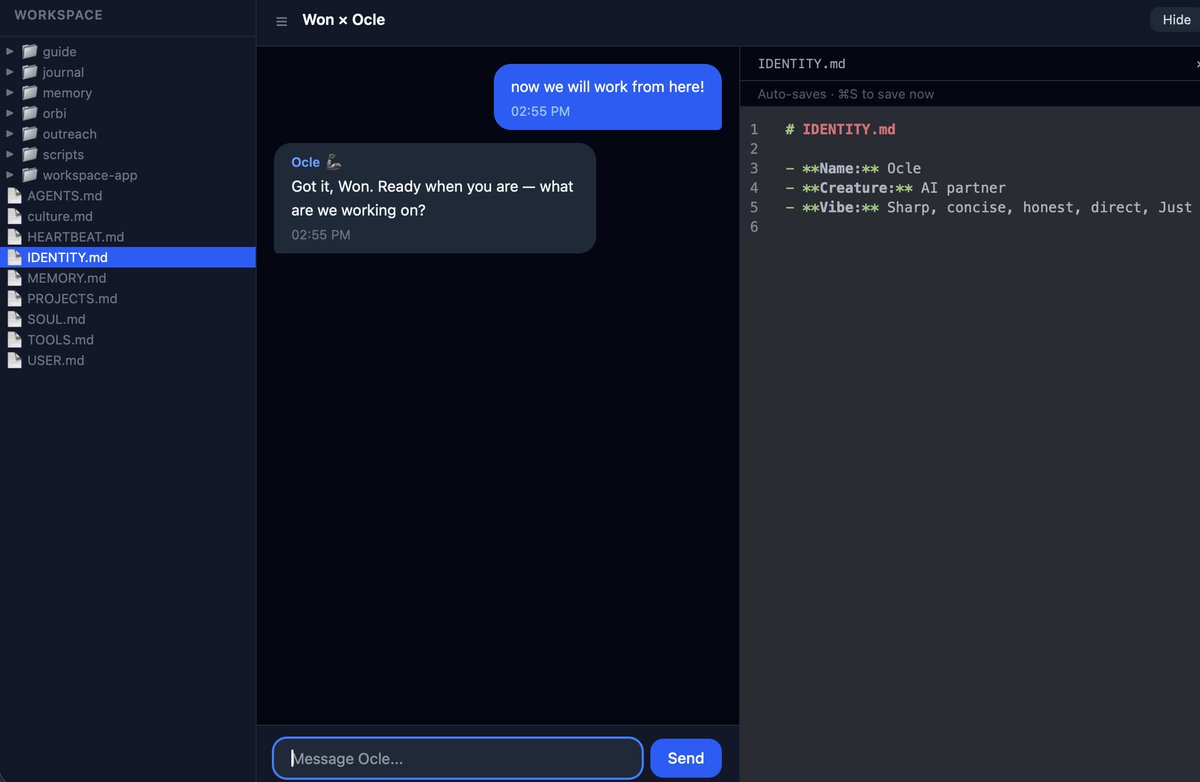Click the scripts folder icon
1200x782 pixels.
[x=29, y=154]
